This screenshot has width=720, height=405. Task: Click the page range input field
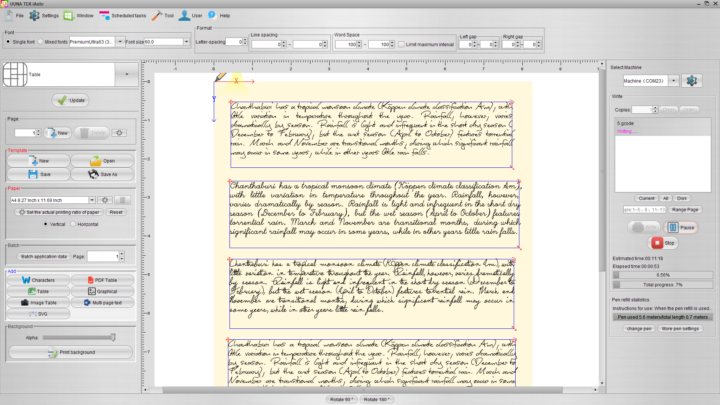[644, 210]
